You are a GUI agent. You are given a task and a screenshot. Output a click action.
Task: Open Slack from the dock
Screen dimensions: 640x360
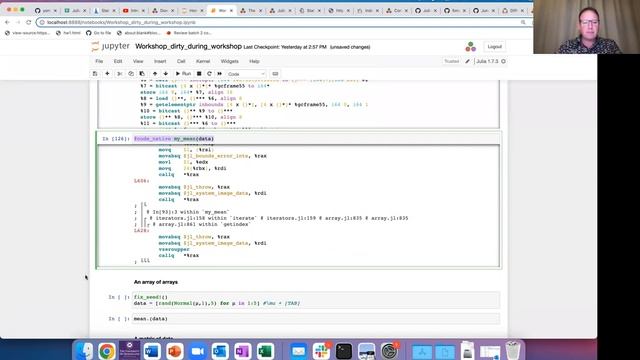[321, 351]
